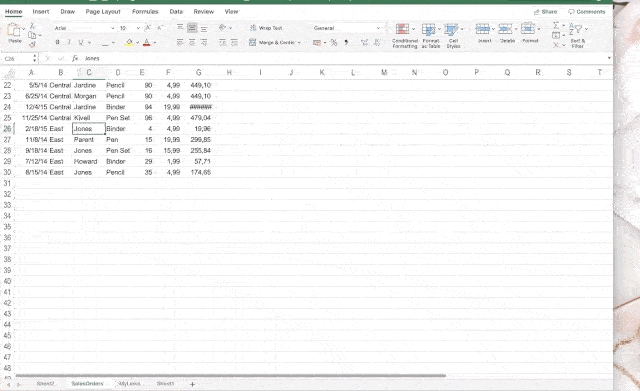Screen dimensions: 640x391
Task: Click the AutoSum sigma icon
Action: [x=556, y=25]
